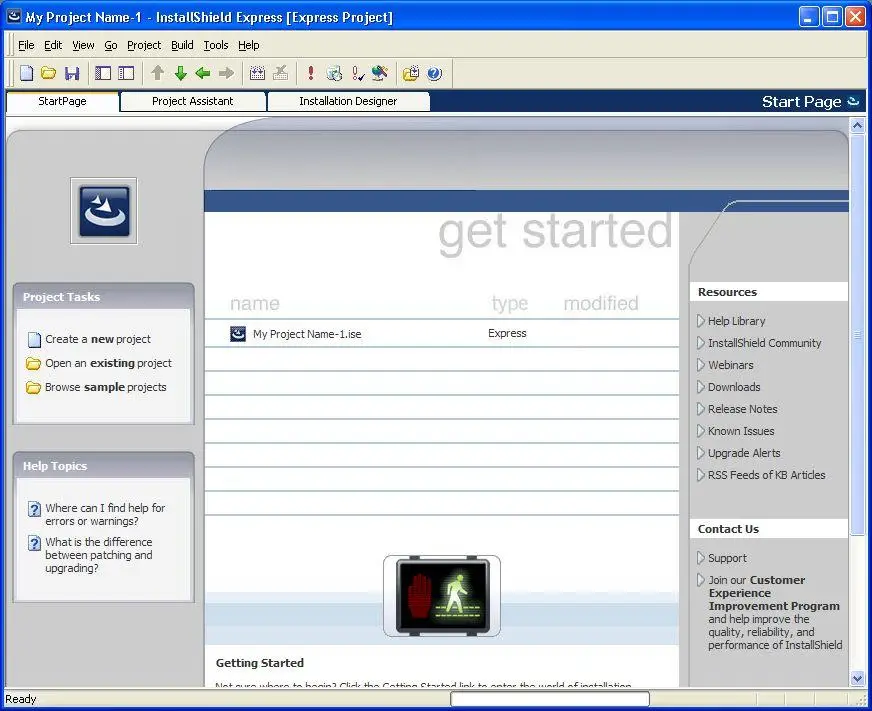Screen dimensions: 872x711
Task: Open the Tools menu
Action: click(x=216, y=45)
